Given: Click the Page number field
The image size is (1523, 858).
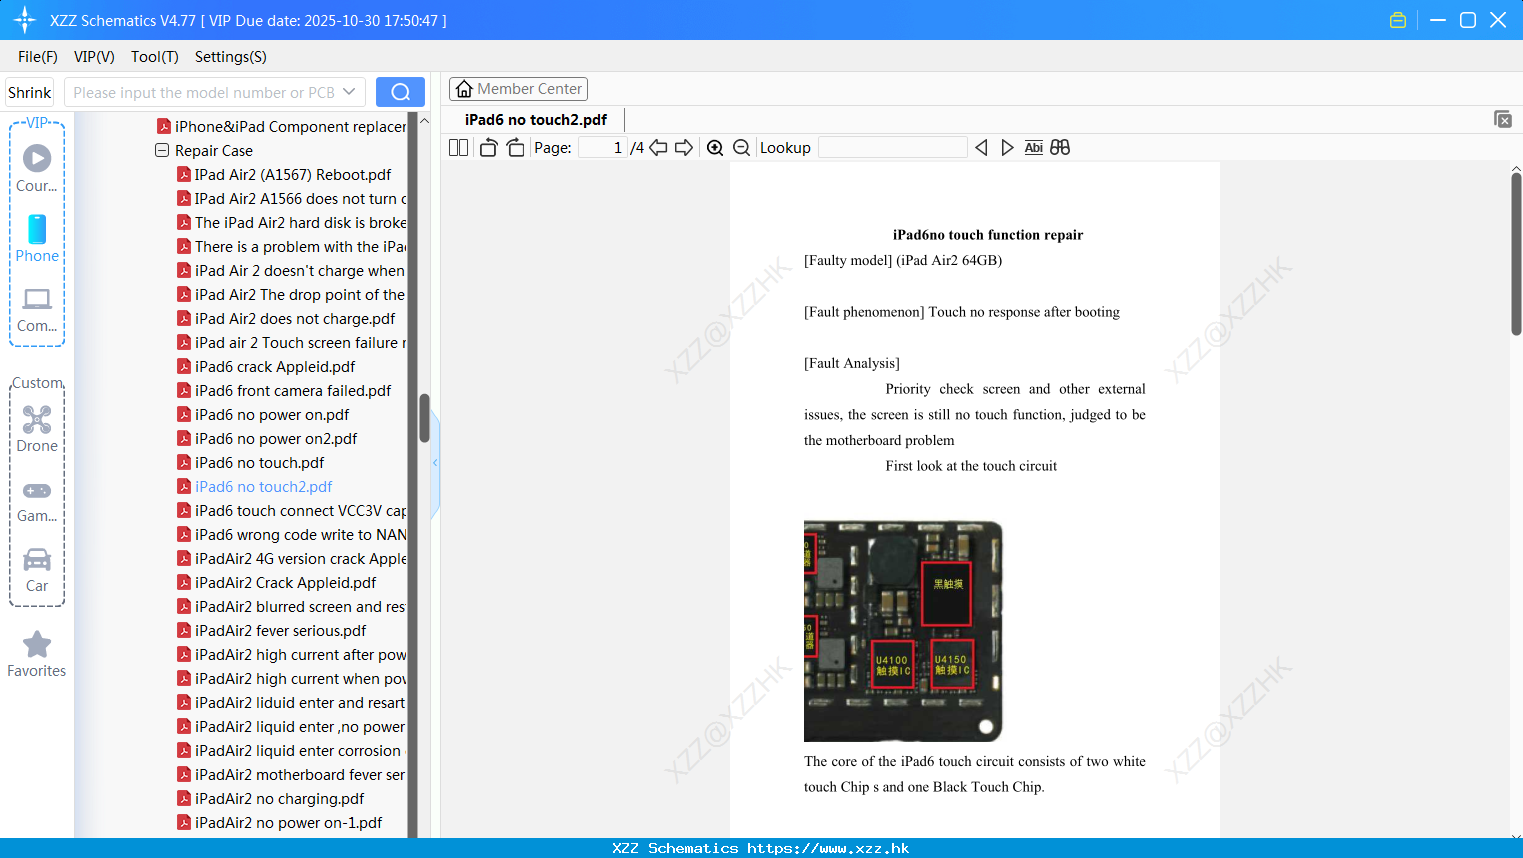Looking at the screenshot, I should [x=602, y=148].
